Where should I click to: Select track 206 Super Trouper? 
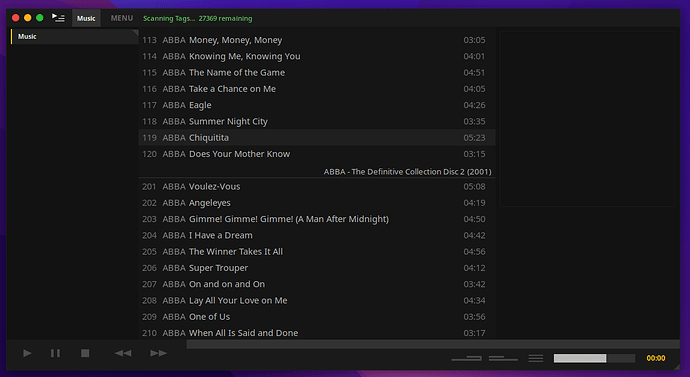click(317, 268)
